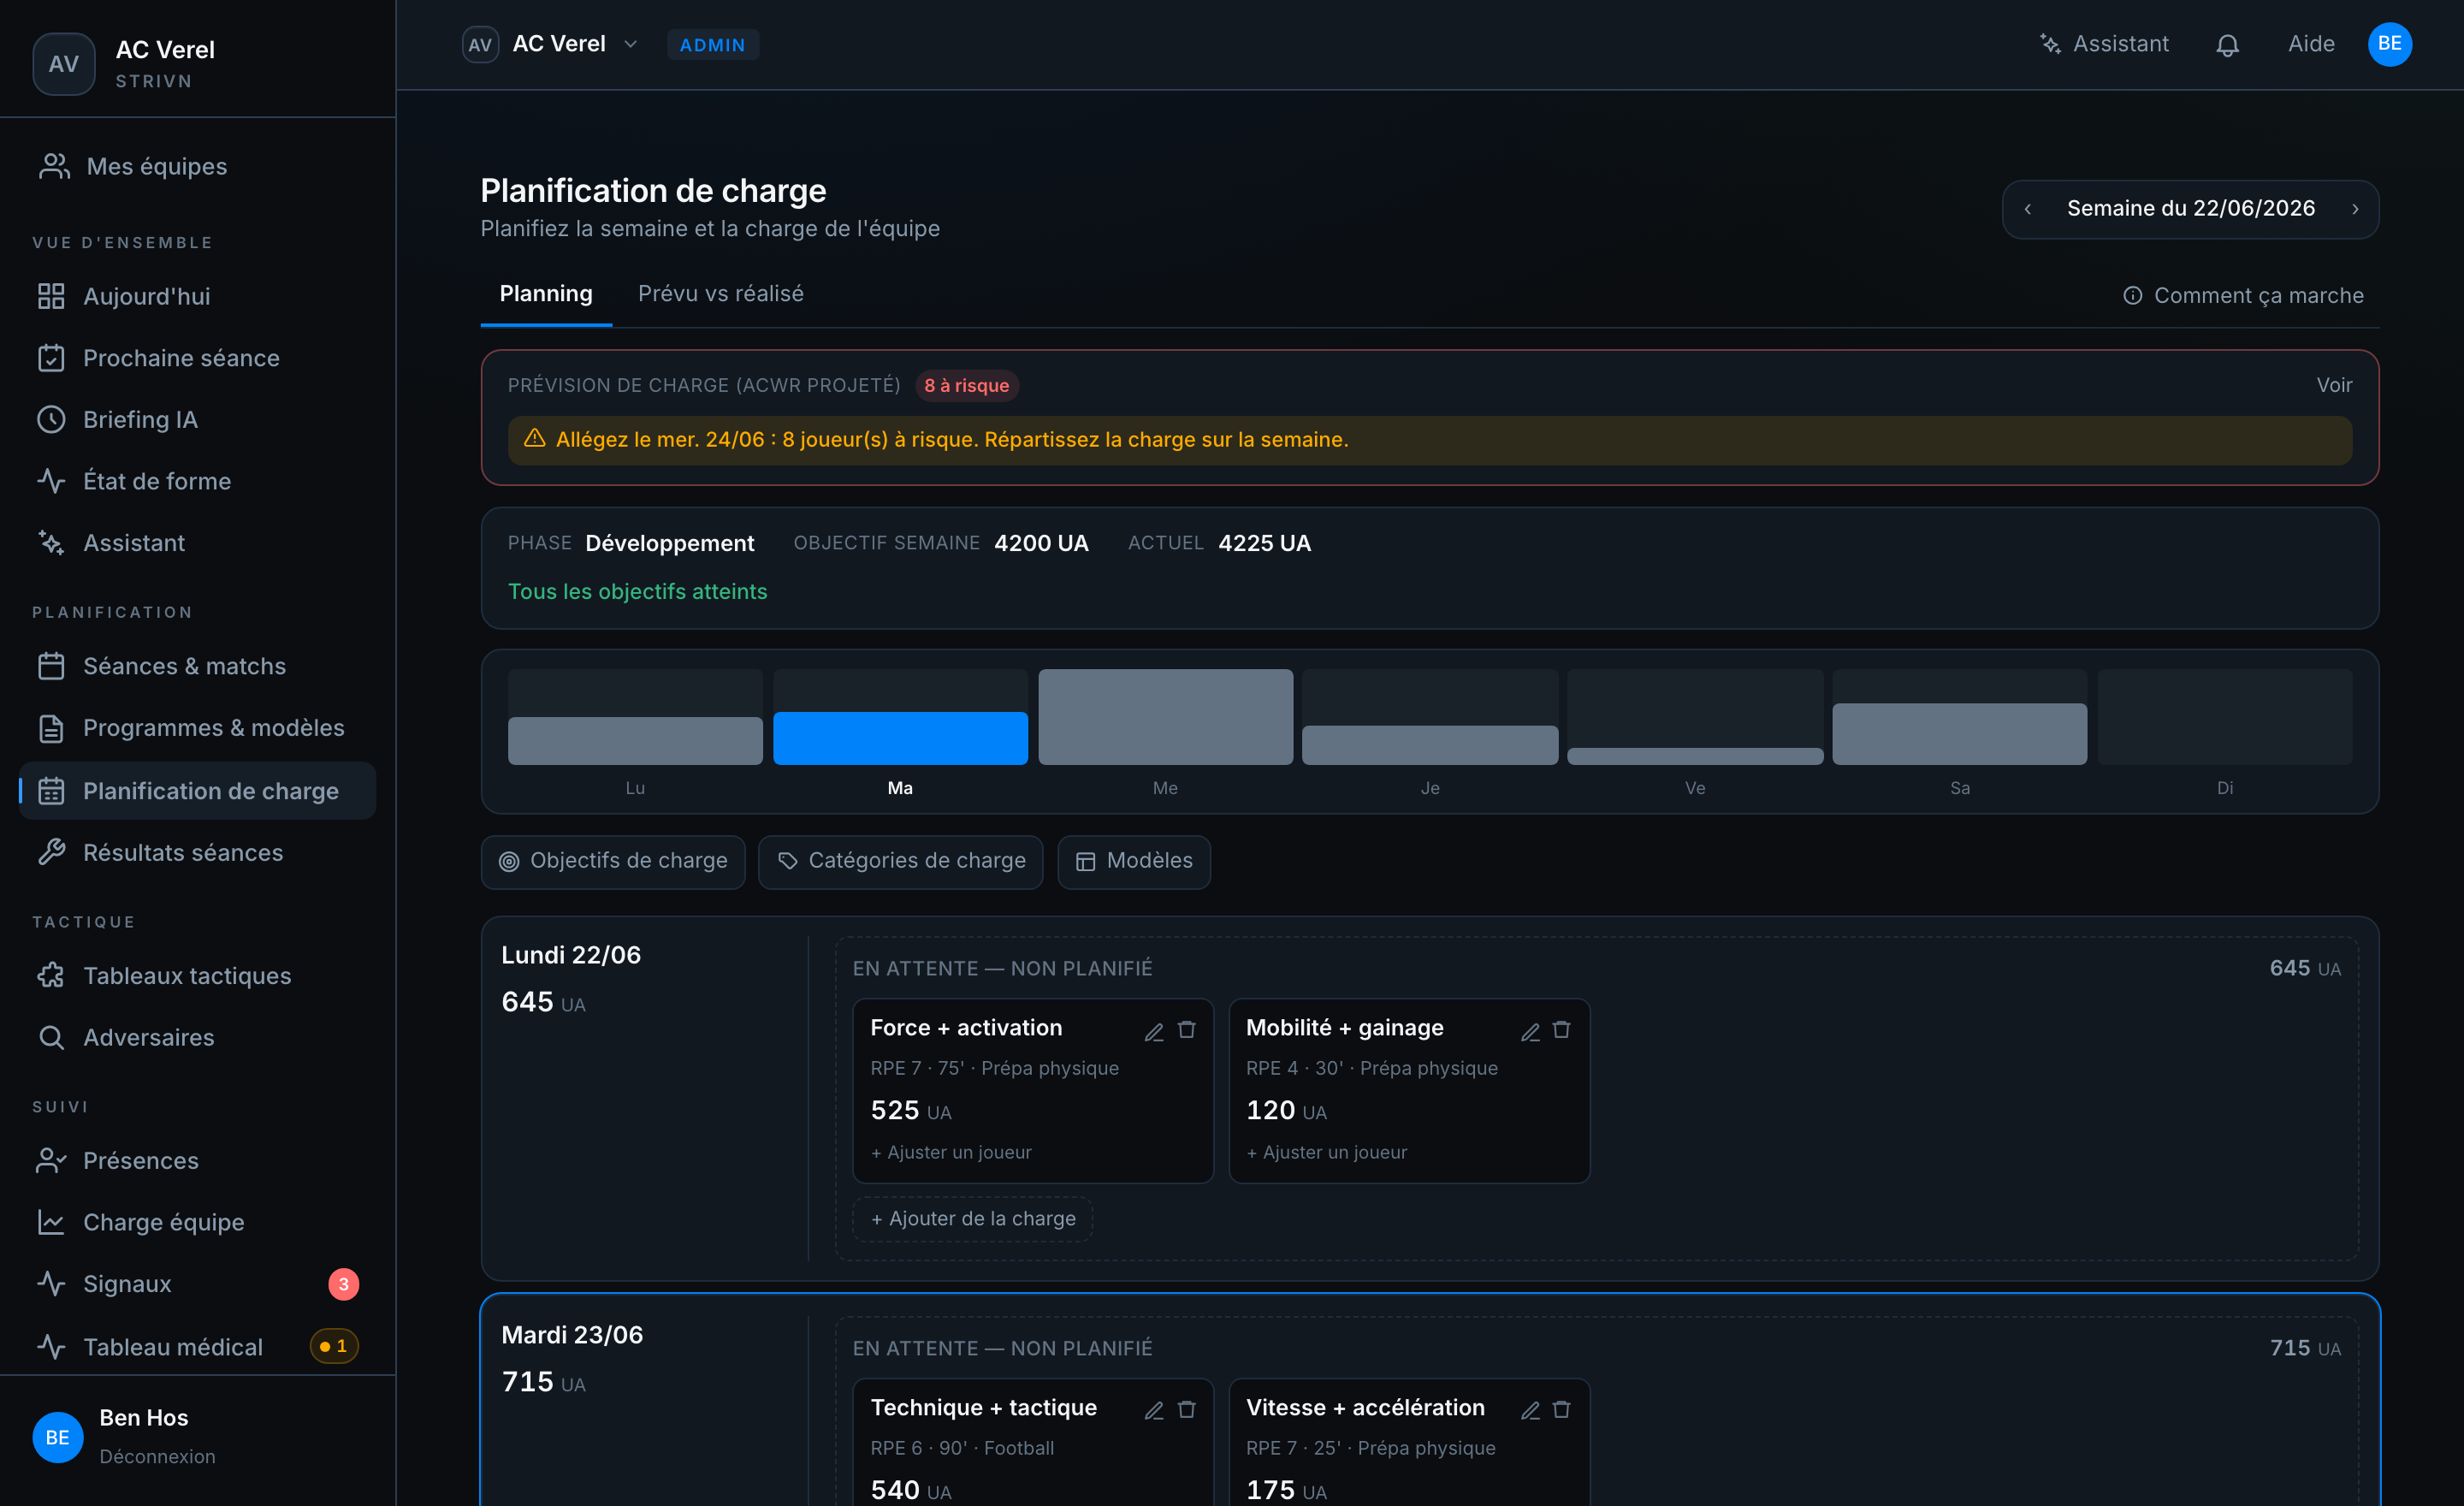Open Assistant from the top bar
This screenshot has width=2464, height=1506.
pyautogui.click(x=2104, y=44)
